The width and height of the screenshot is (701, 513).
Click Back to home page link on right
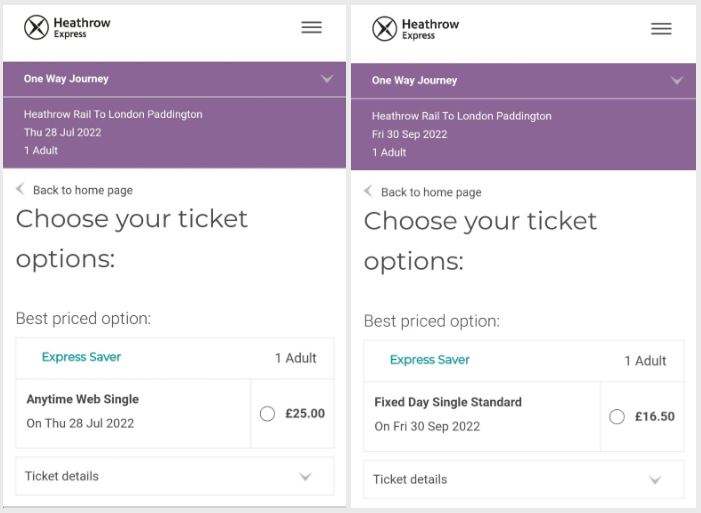point(431,192)
